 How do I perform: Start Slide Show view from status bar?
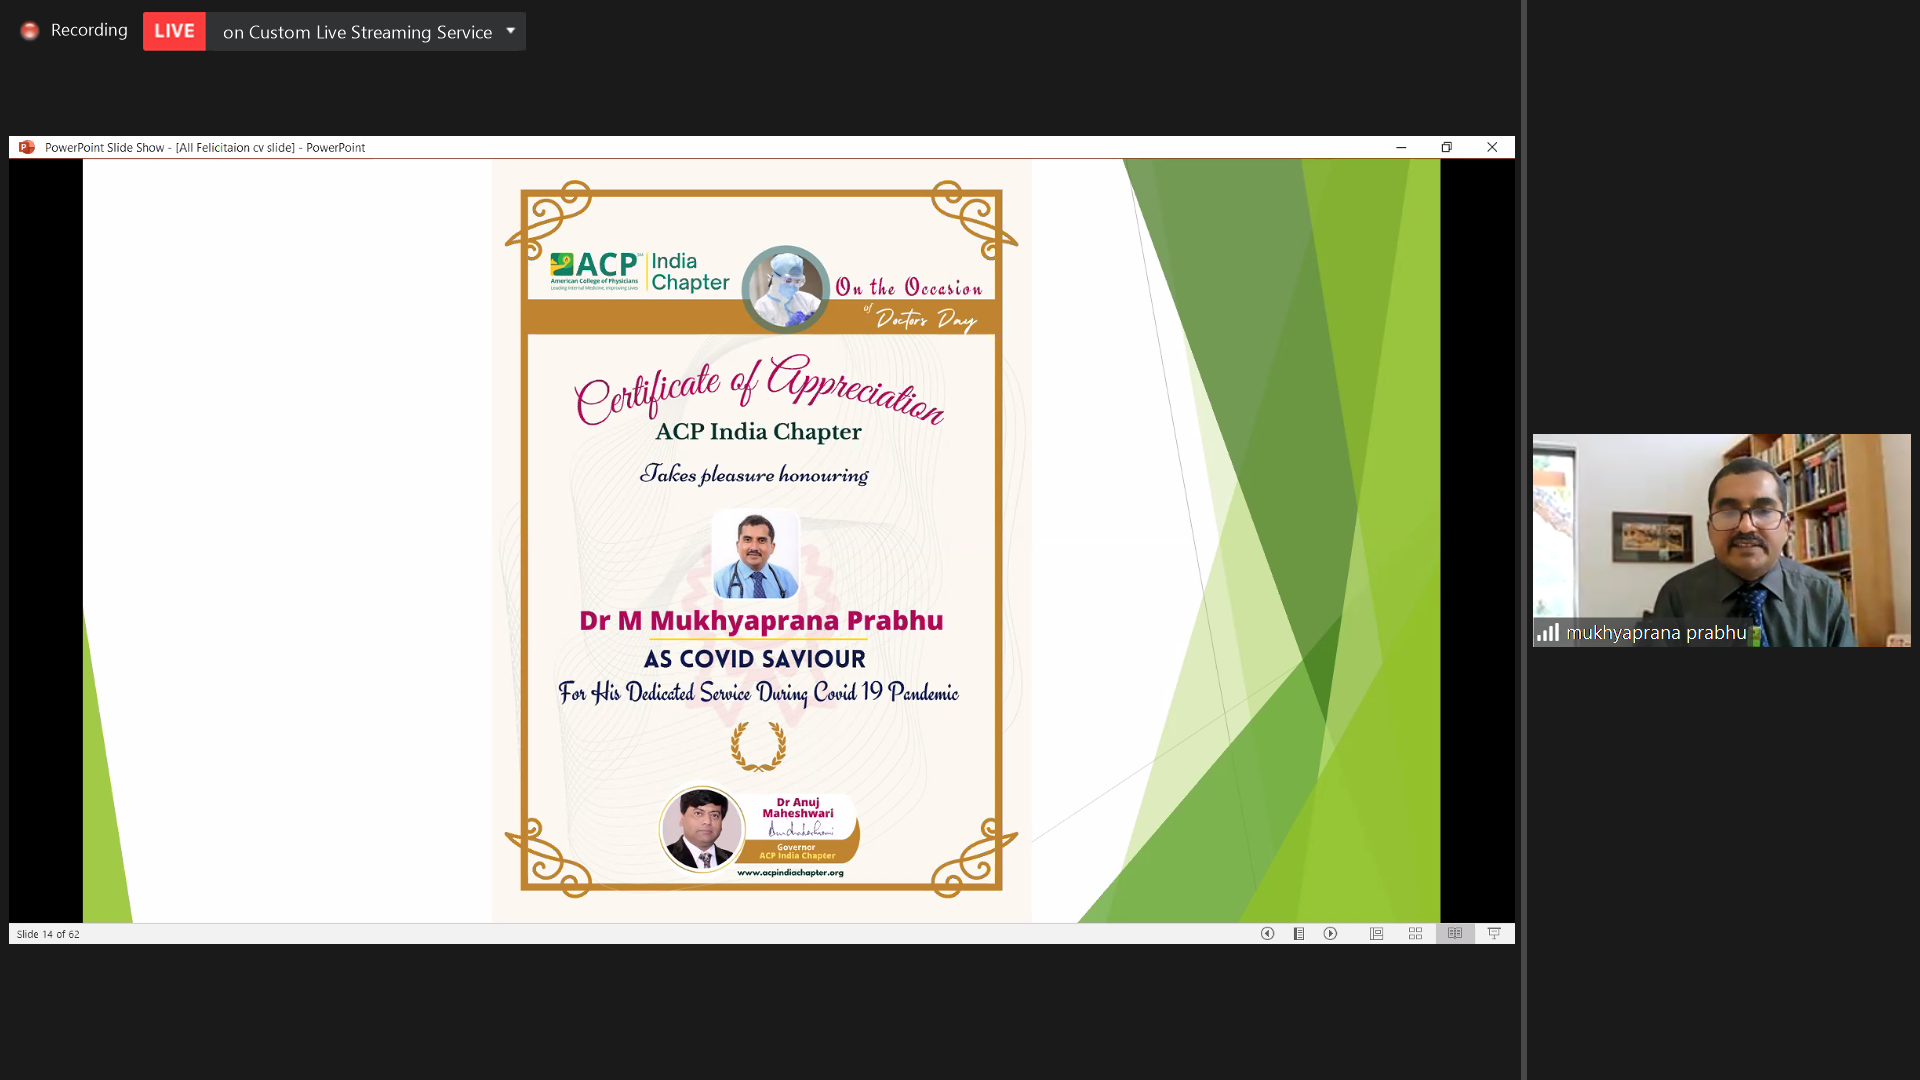(1494, 933)
